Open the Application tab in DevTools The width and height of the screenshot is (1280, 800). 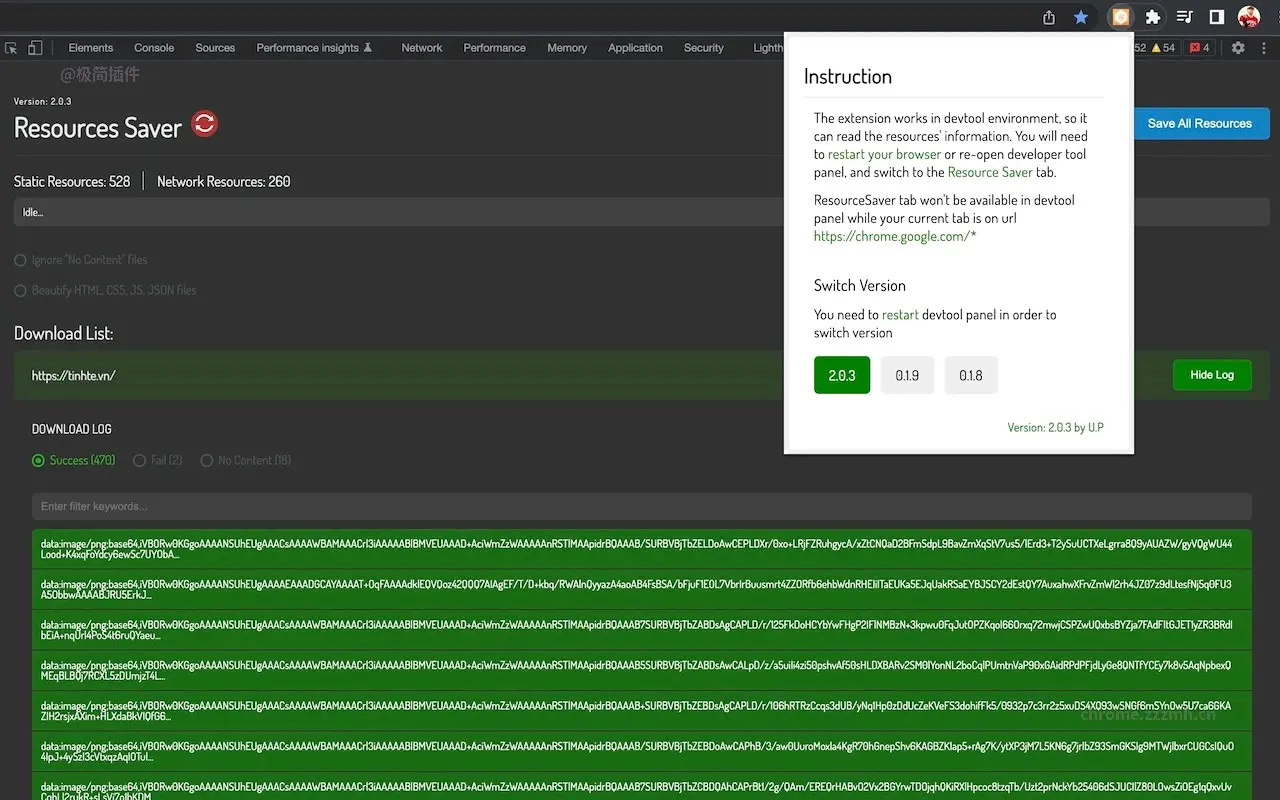[635, 48]
